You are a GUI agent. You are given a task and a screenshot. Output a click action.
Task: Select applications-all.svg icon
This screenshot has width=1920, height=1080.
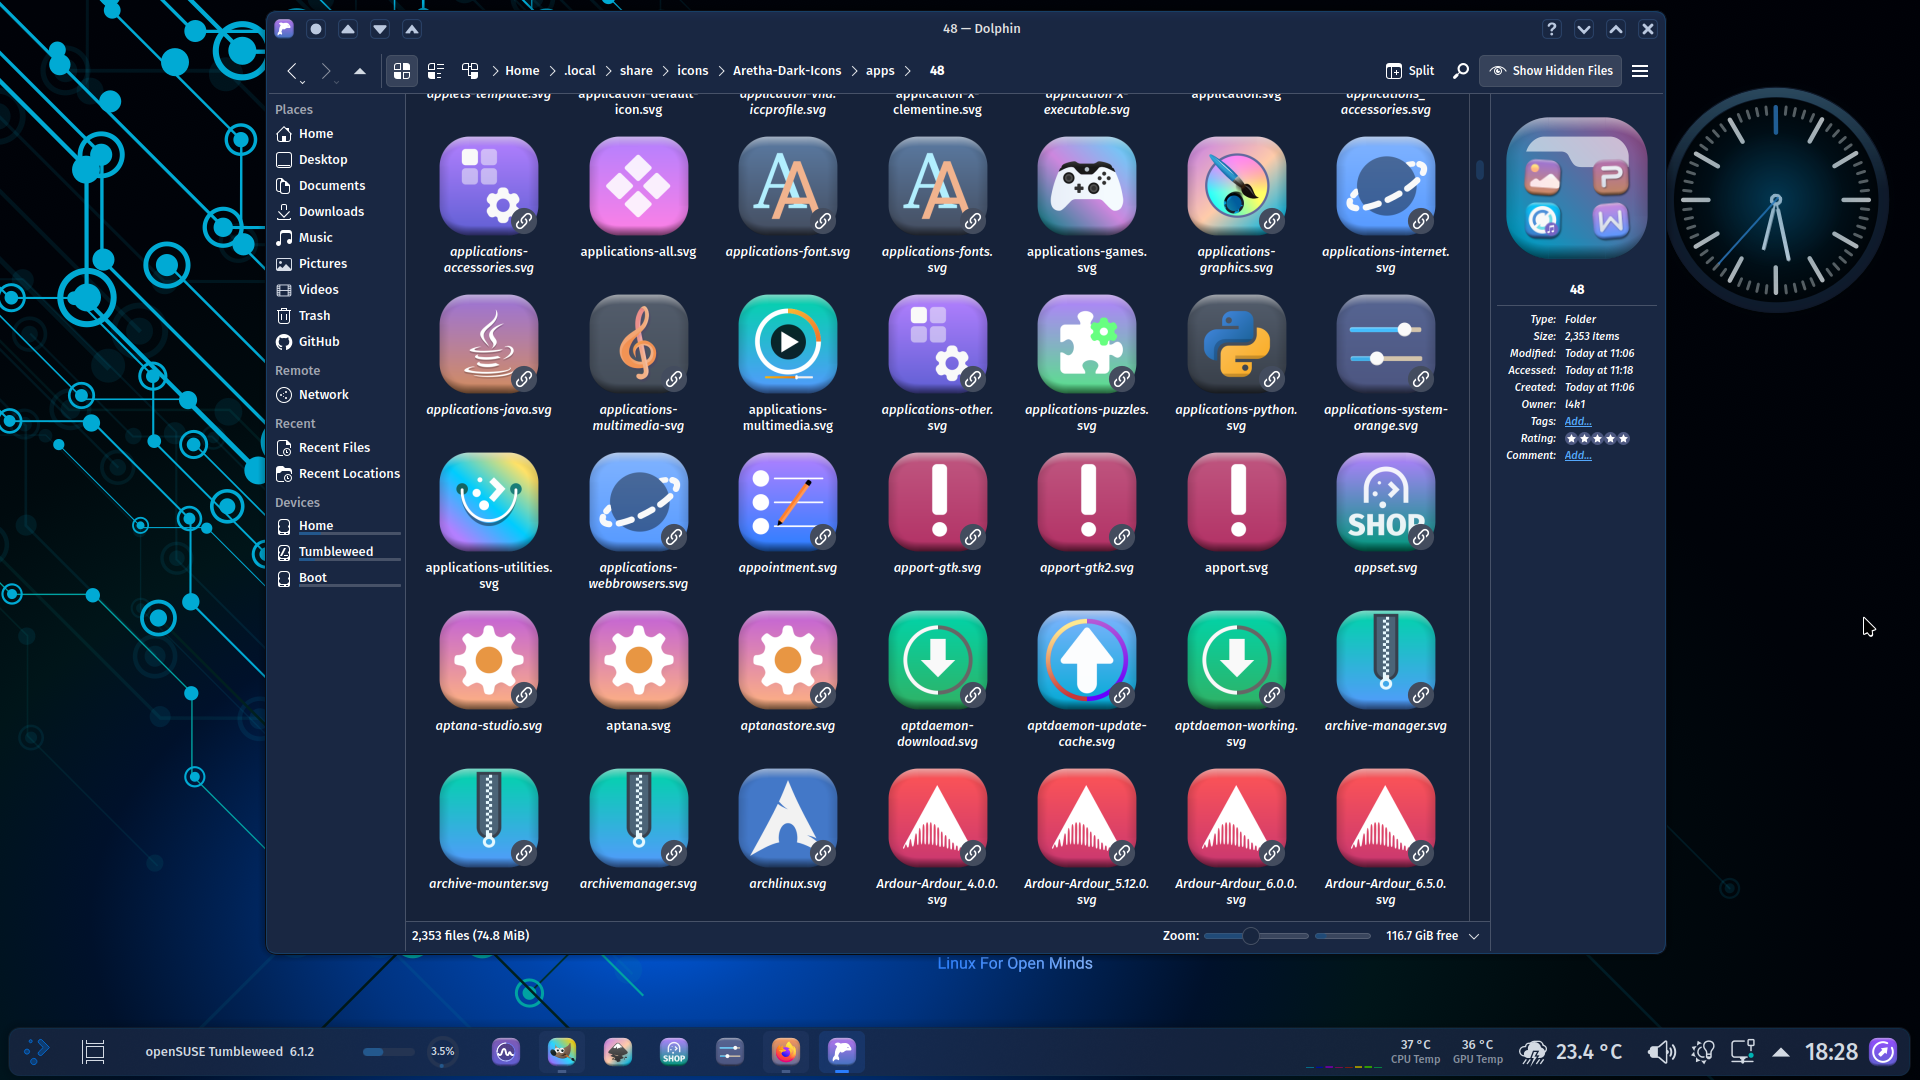click(x=638, y=186)
